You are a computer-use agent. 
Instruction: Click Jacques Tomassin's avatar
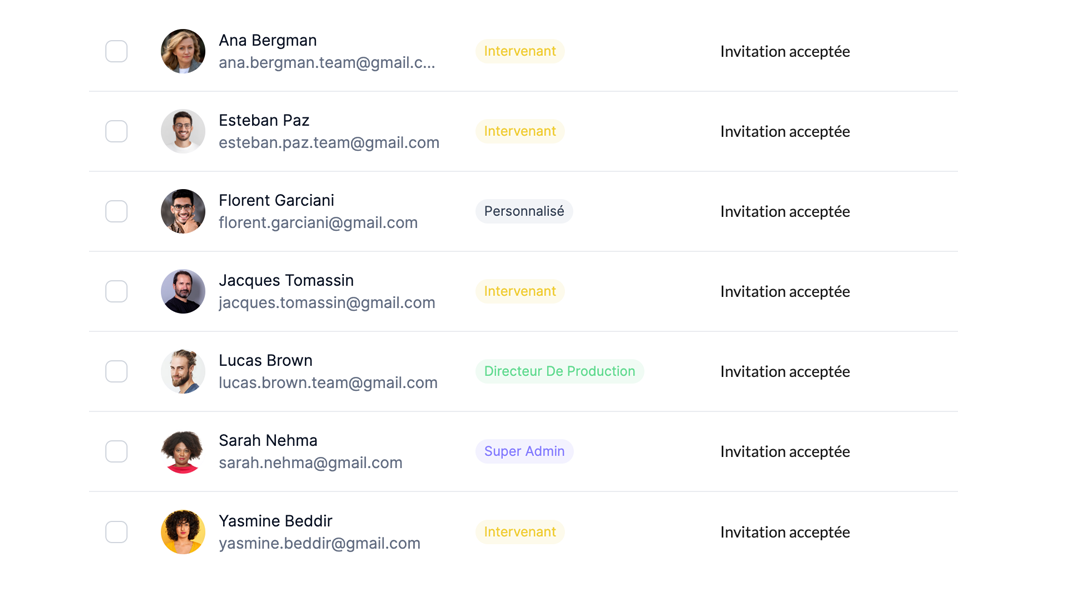183,291
